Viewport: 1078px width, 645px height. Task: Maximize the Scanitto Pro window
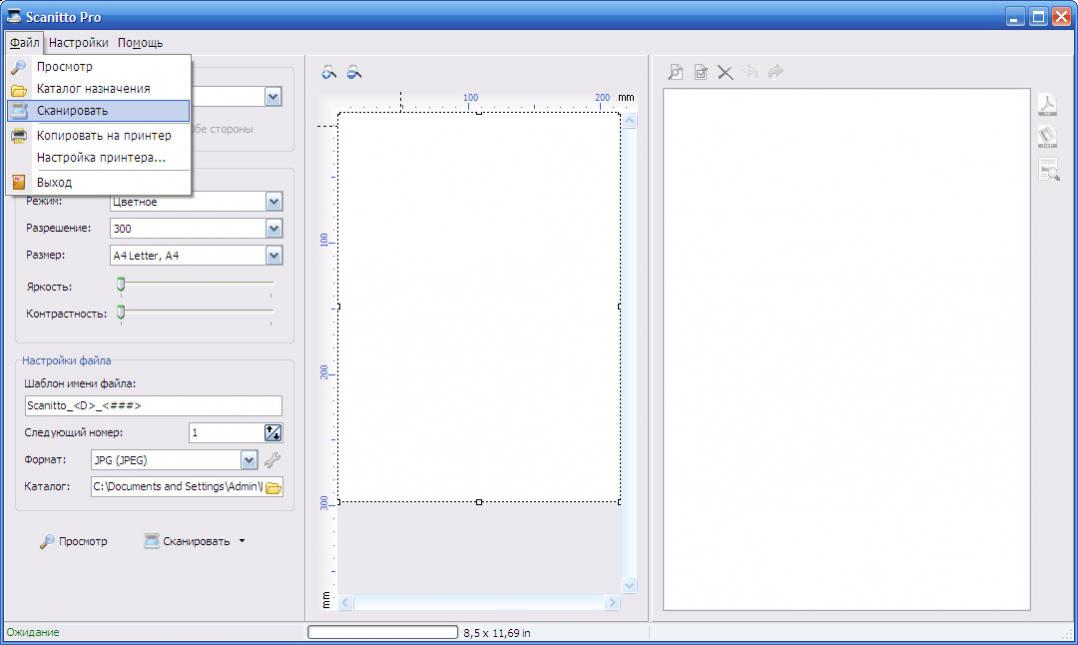tap(1038, 17)
